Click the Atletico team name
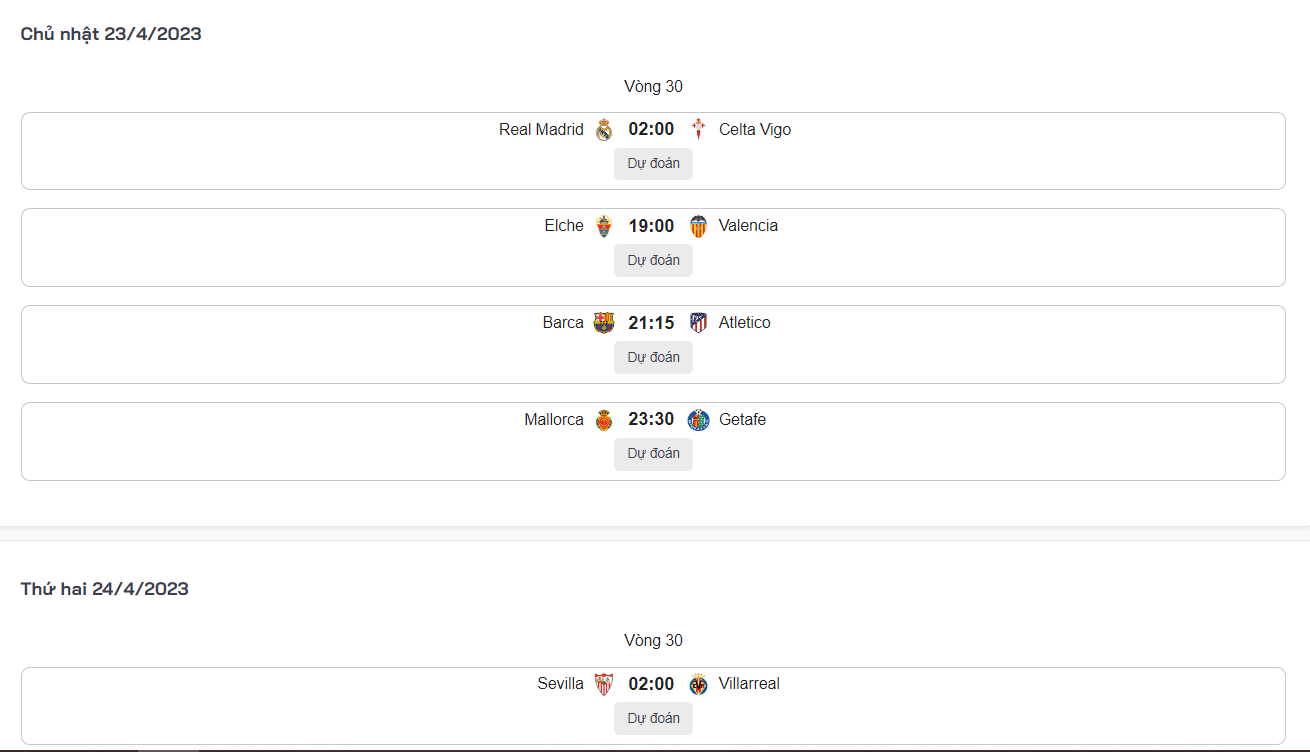1310x752 pixels. (744, 323)
